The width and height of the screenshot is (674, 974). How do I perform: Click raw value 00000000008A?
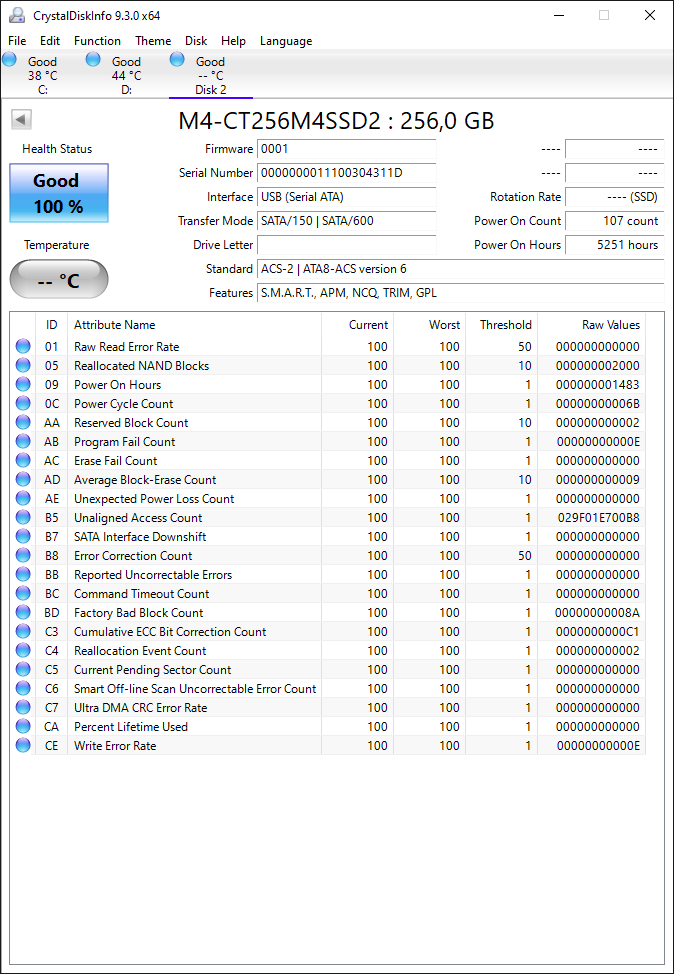point(598,612)
